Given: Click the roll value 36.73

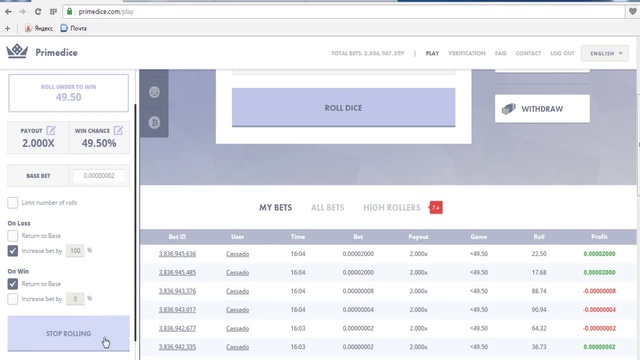Looking at the screenshot, I should pyautogui.click(x=539, y=347).
